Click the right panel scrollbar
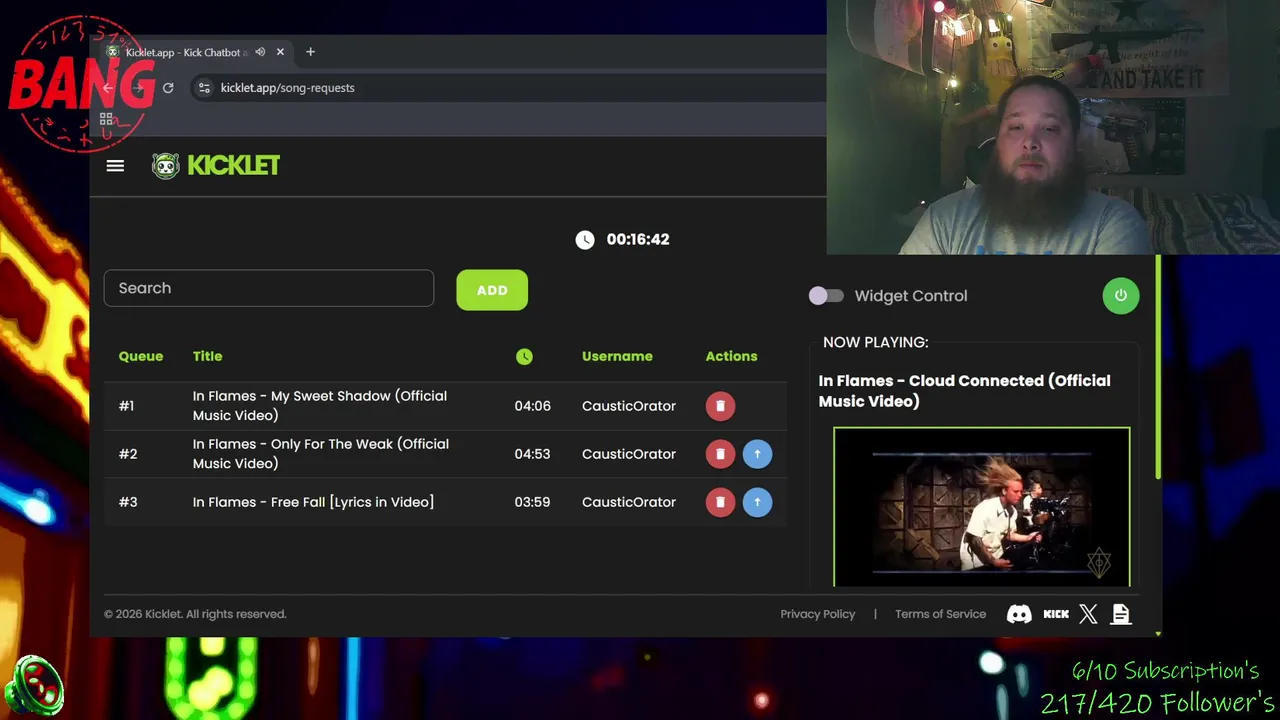Viewport: 1280px width, 720px height. [1158, 368]
